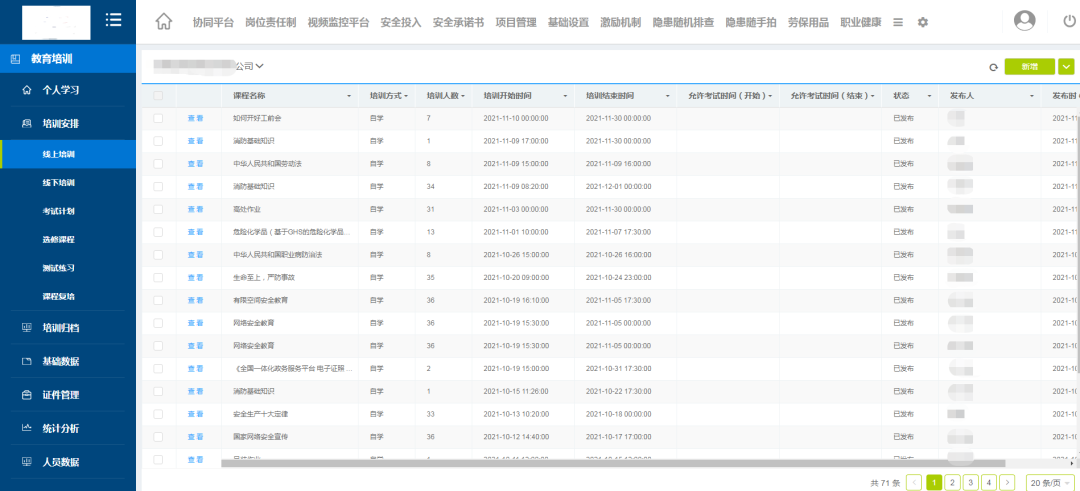Open the page size 20条/页 dropdown

click(x=1050, y=482)
